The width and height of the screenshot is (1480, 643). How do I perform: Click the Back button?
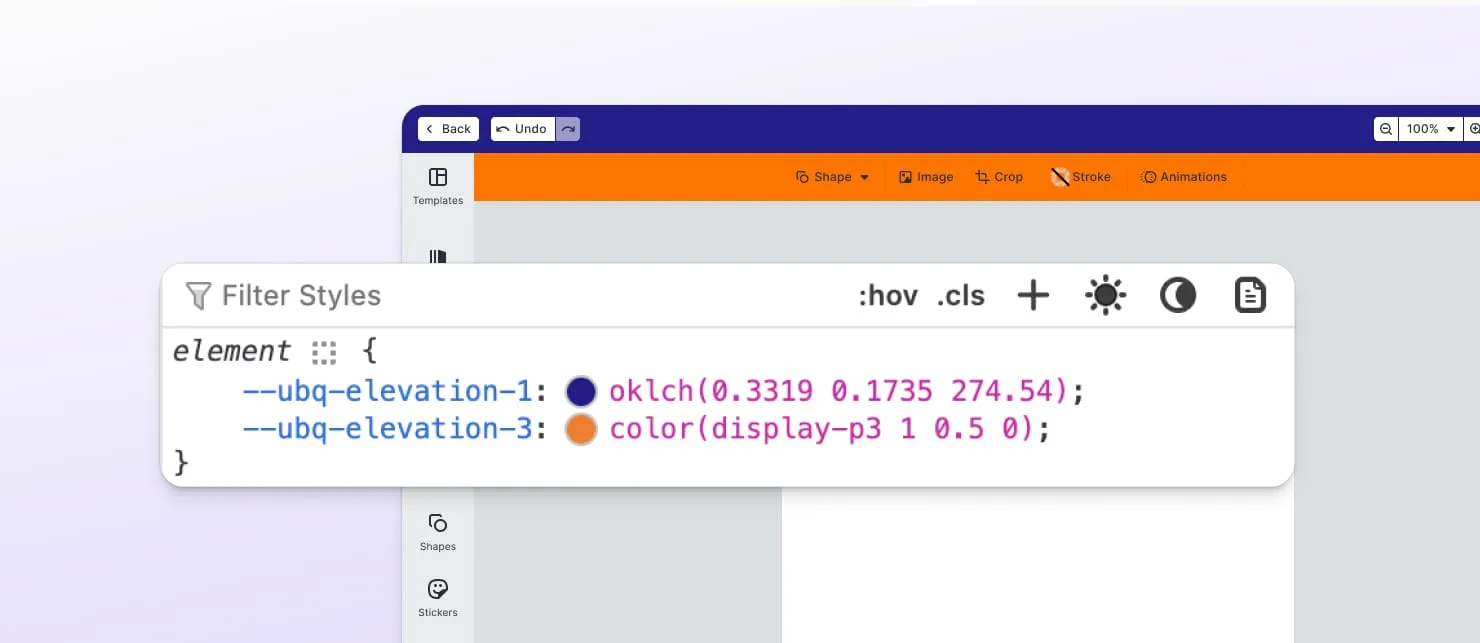coord(448,129)
